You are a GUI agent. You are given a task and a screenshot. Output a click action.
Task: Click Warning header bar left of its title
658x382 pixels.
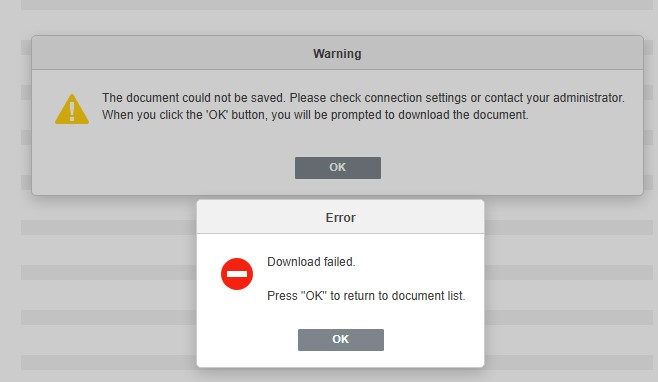click(x=168, y=53)
